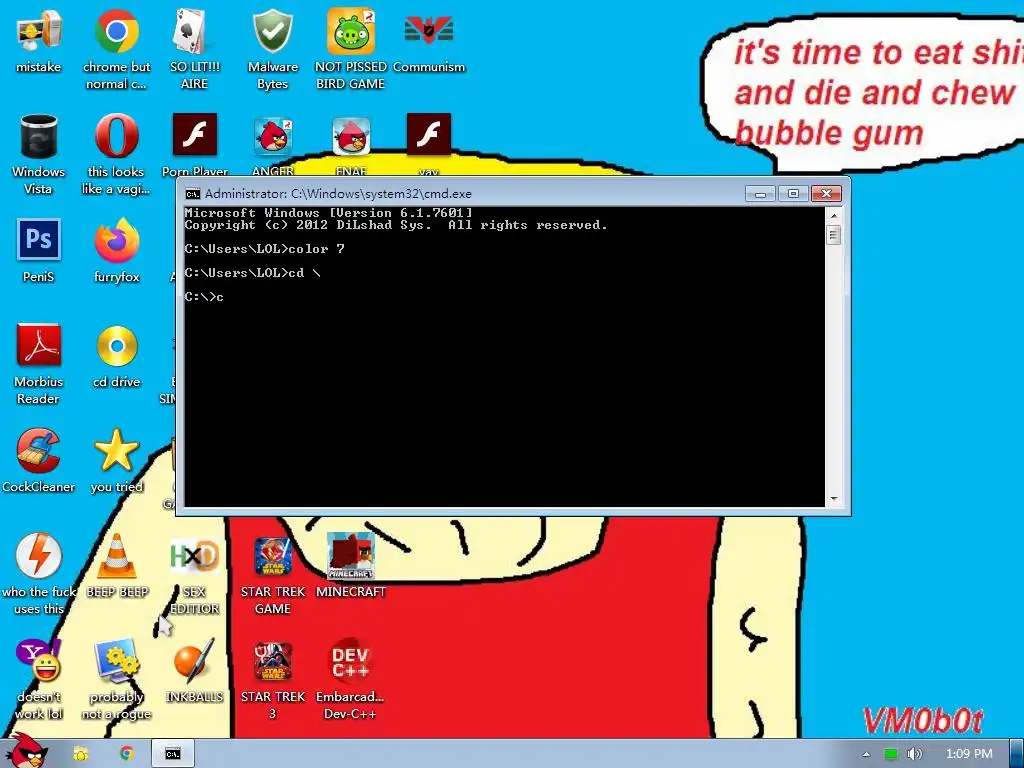Open the file explorer taskbar icon
The image size is (1024, 768).
[80, 754]
